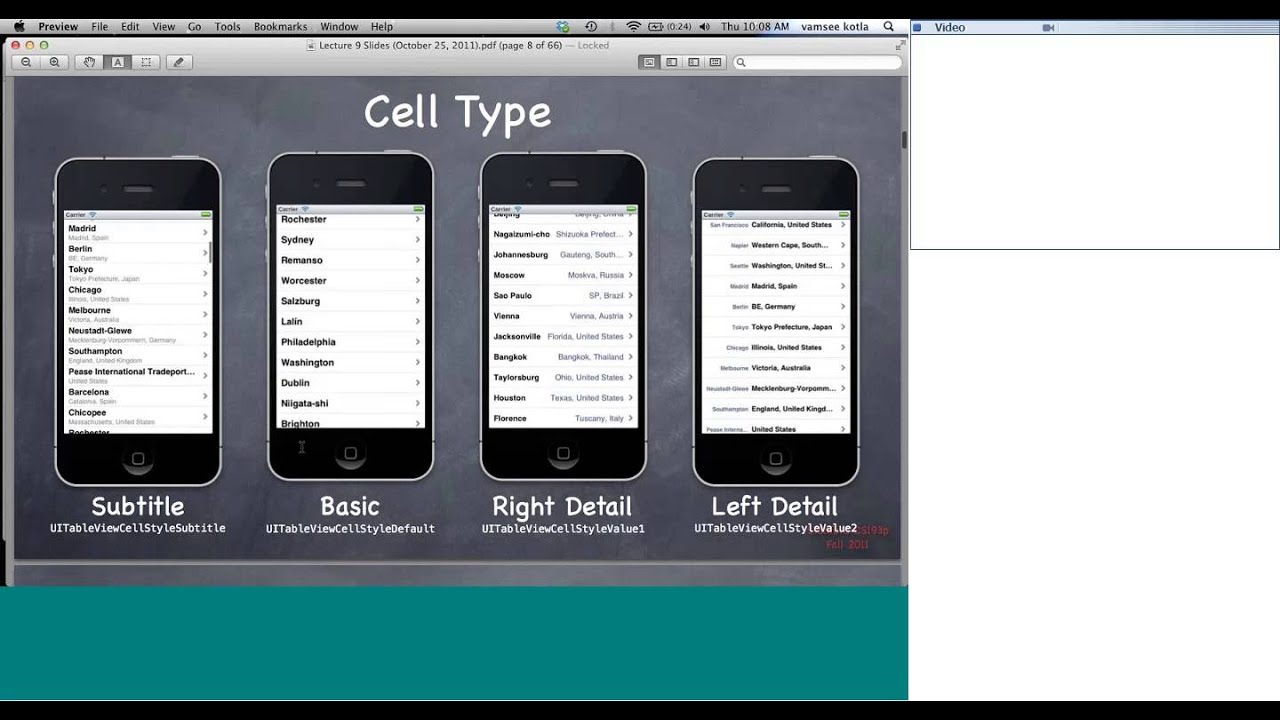
Task: Select the rectangular Select tool
Action: point(146,62)
